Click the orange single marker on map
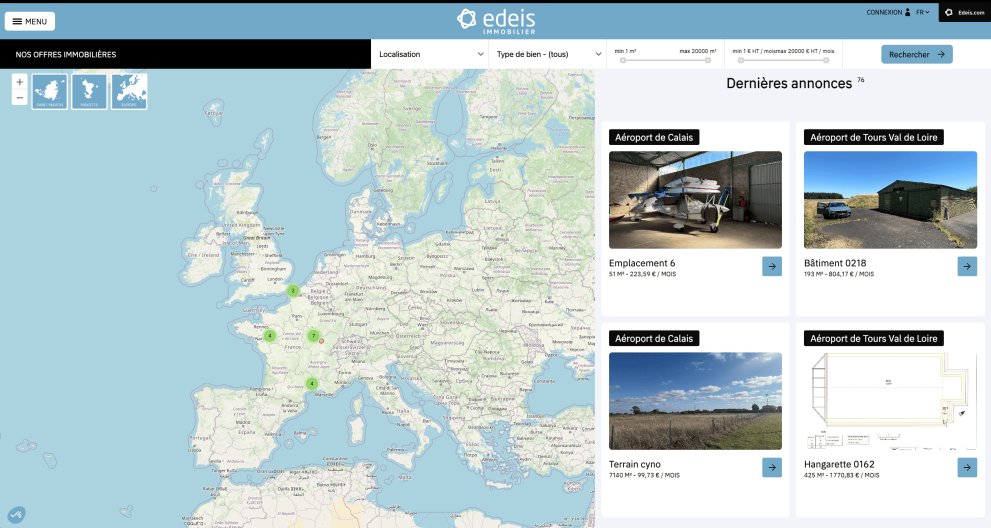Image resolution: width=991 pixels, height=528 pixels. pos(322,341)
